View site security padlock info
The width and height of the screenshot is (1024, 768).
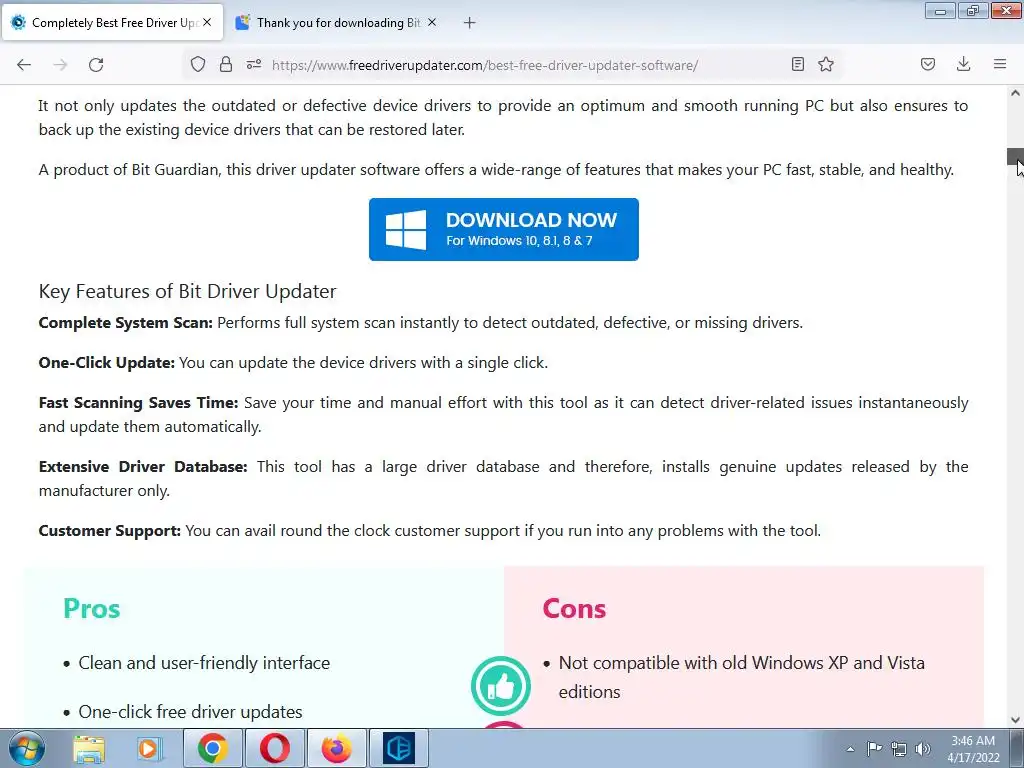[x=226, y=64]
